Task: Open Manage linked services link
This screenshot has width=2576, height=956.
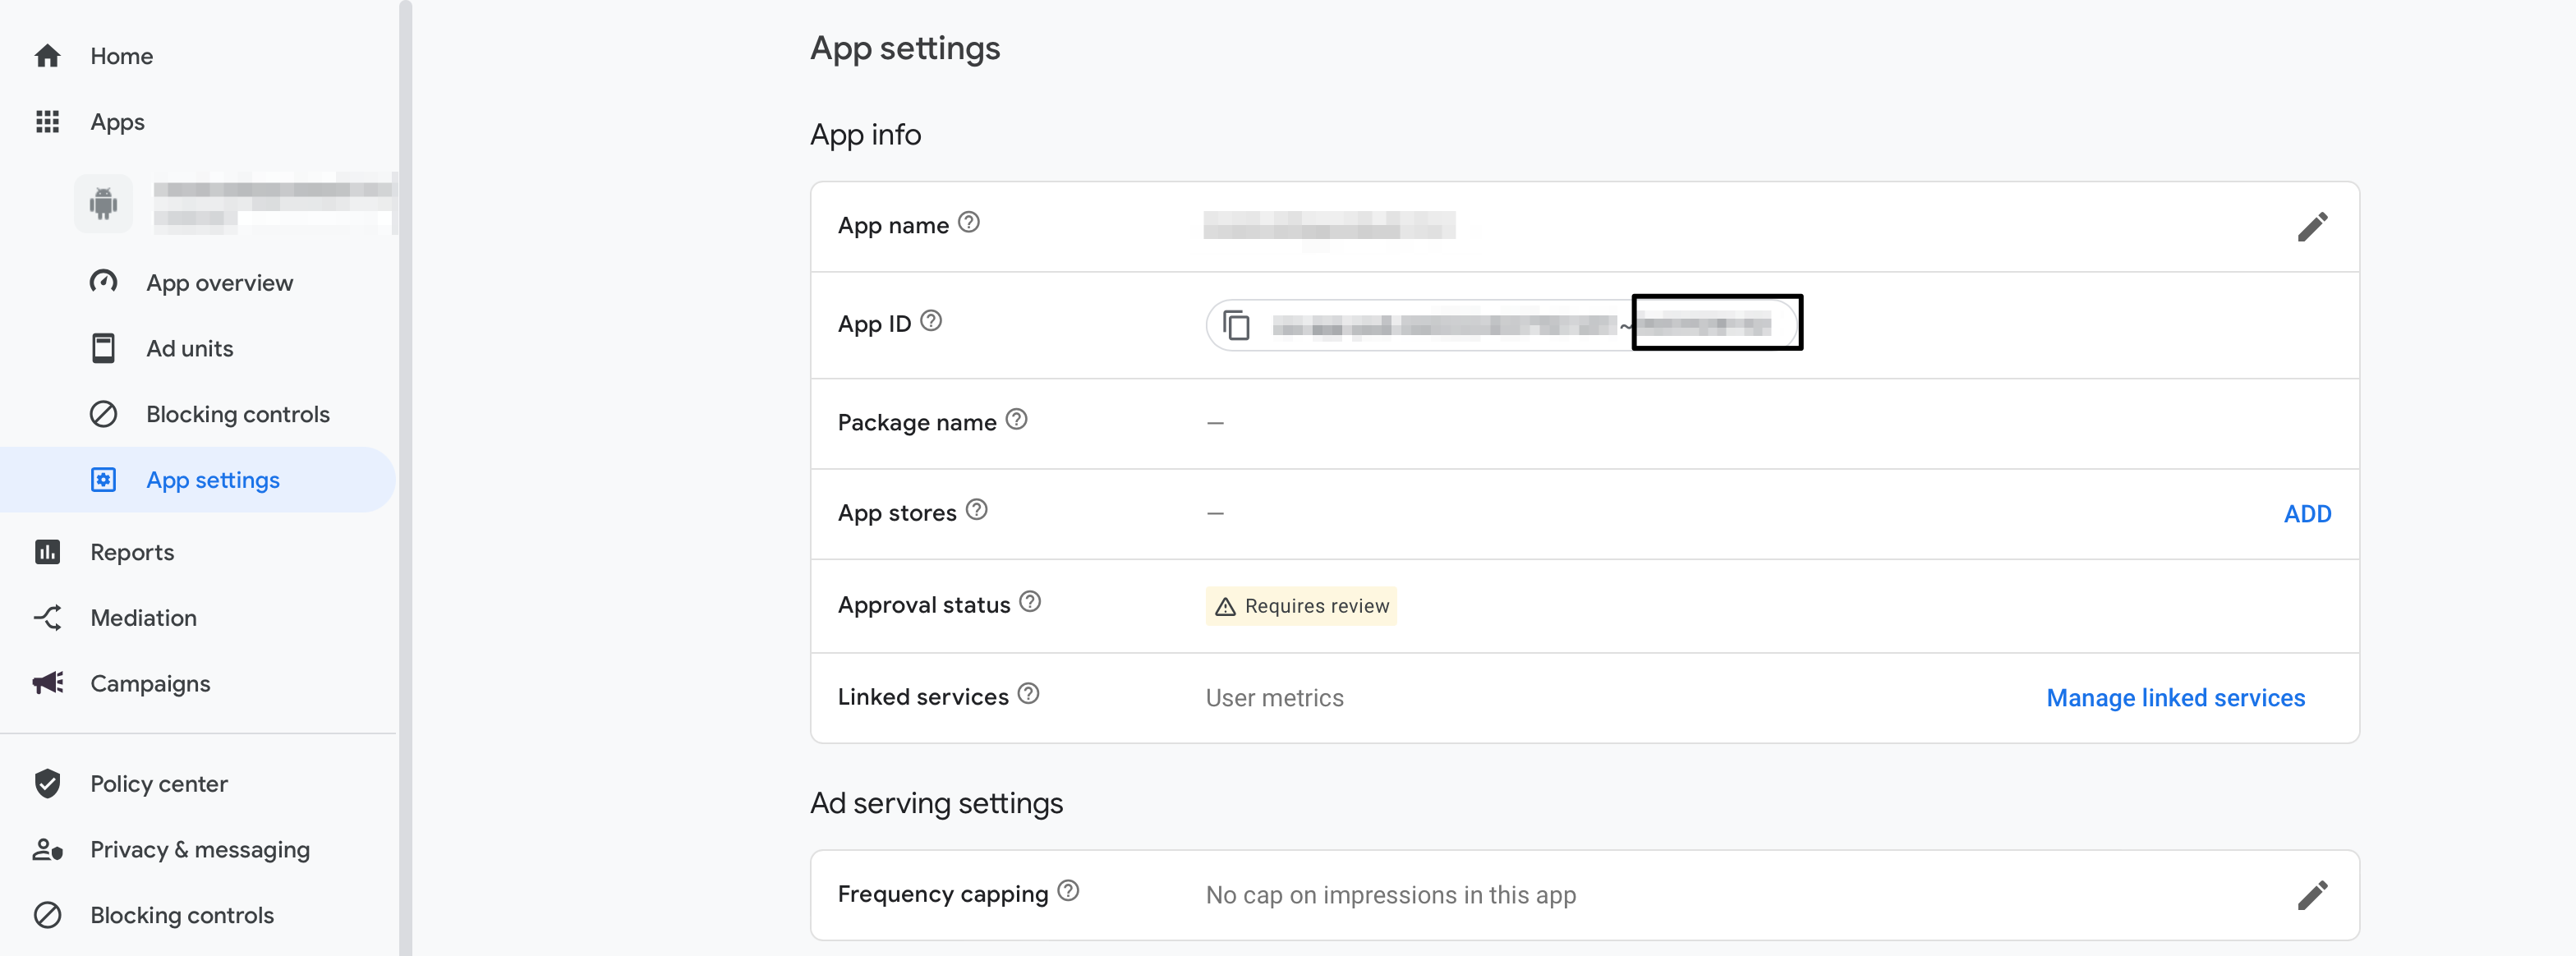Action: (2174, 698)
